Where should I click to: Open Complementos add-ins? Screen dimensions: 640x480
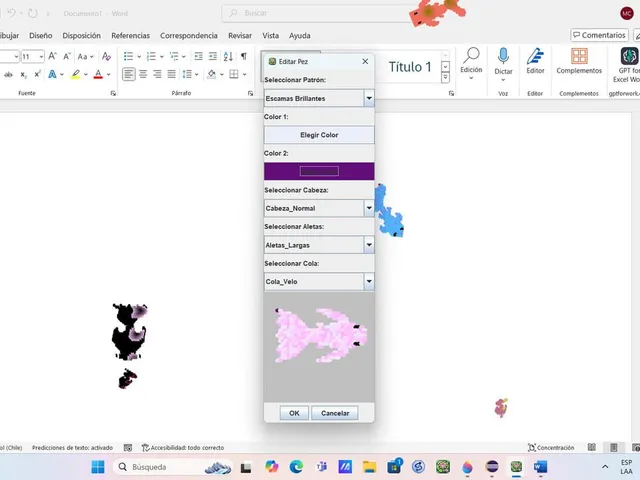(x=579, y=61)
